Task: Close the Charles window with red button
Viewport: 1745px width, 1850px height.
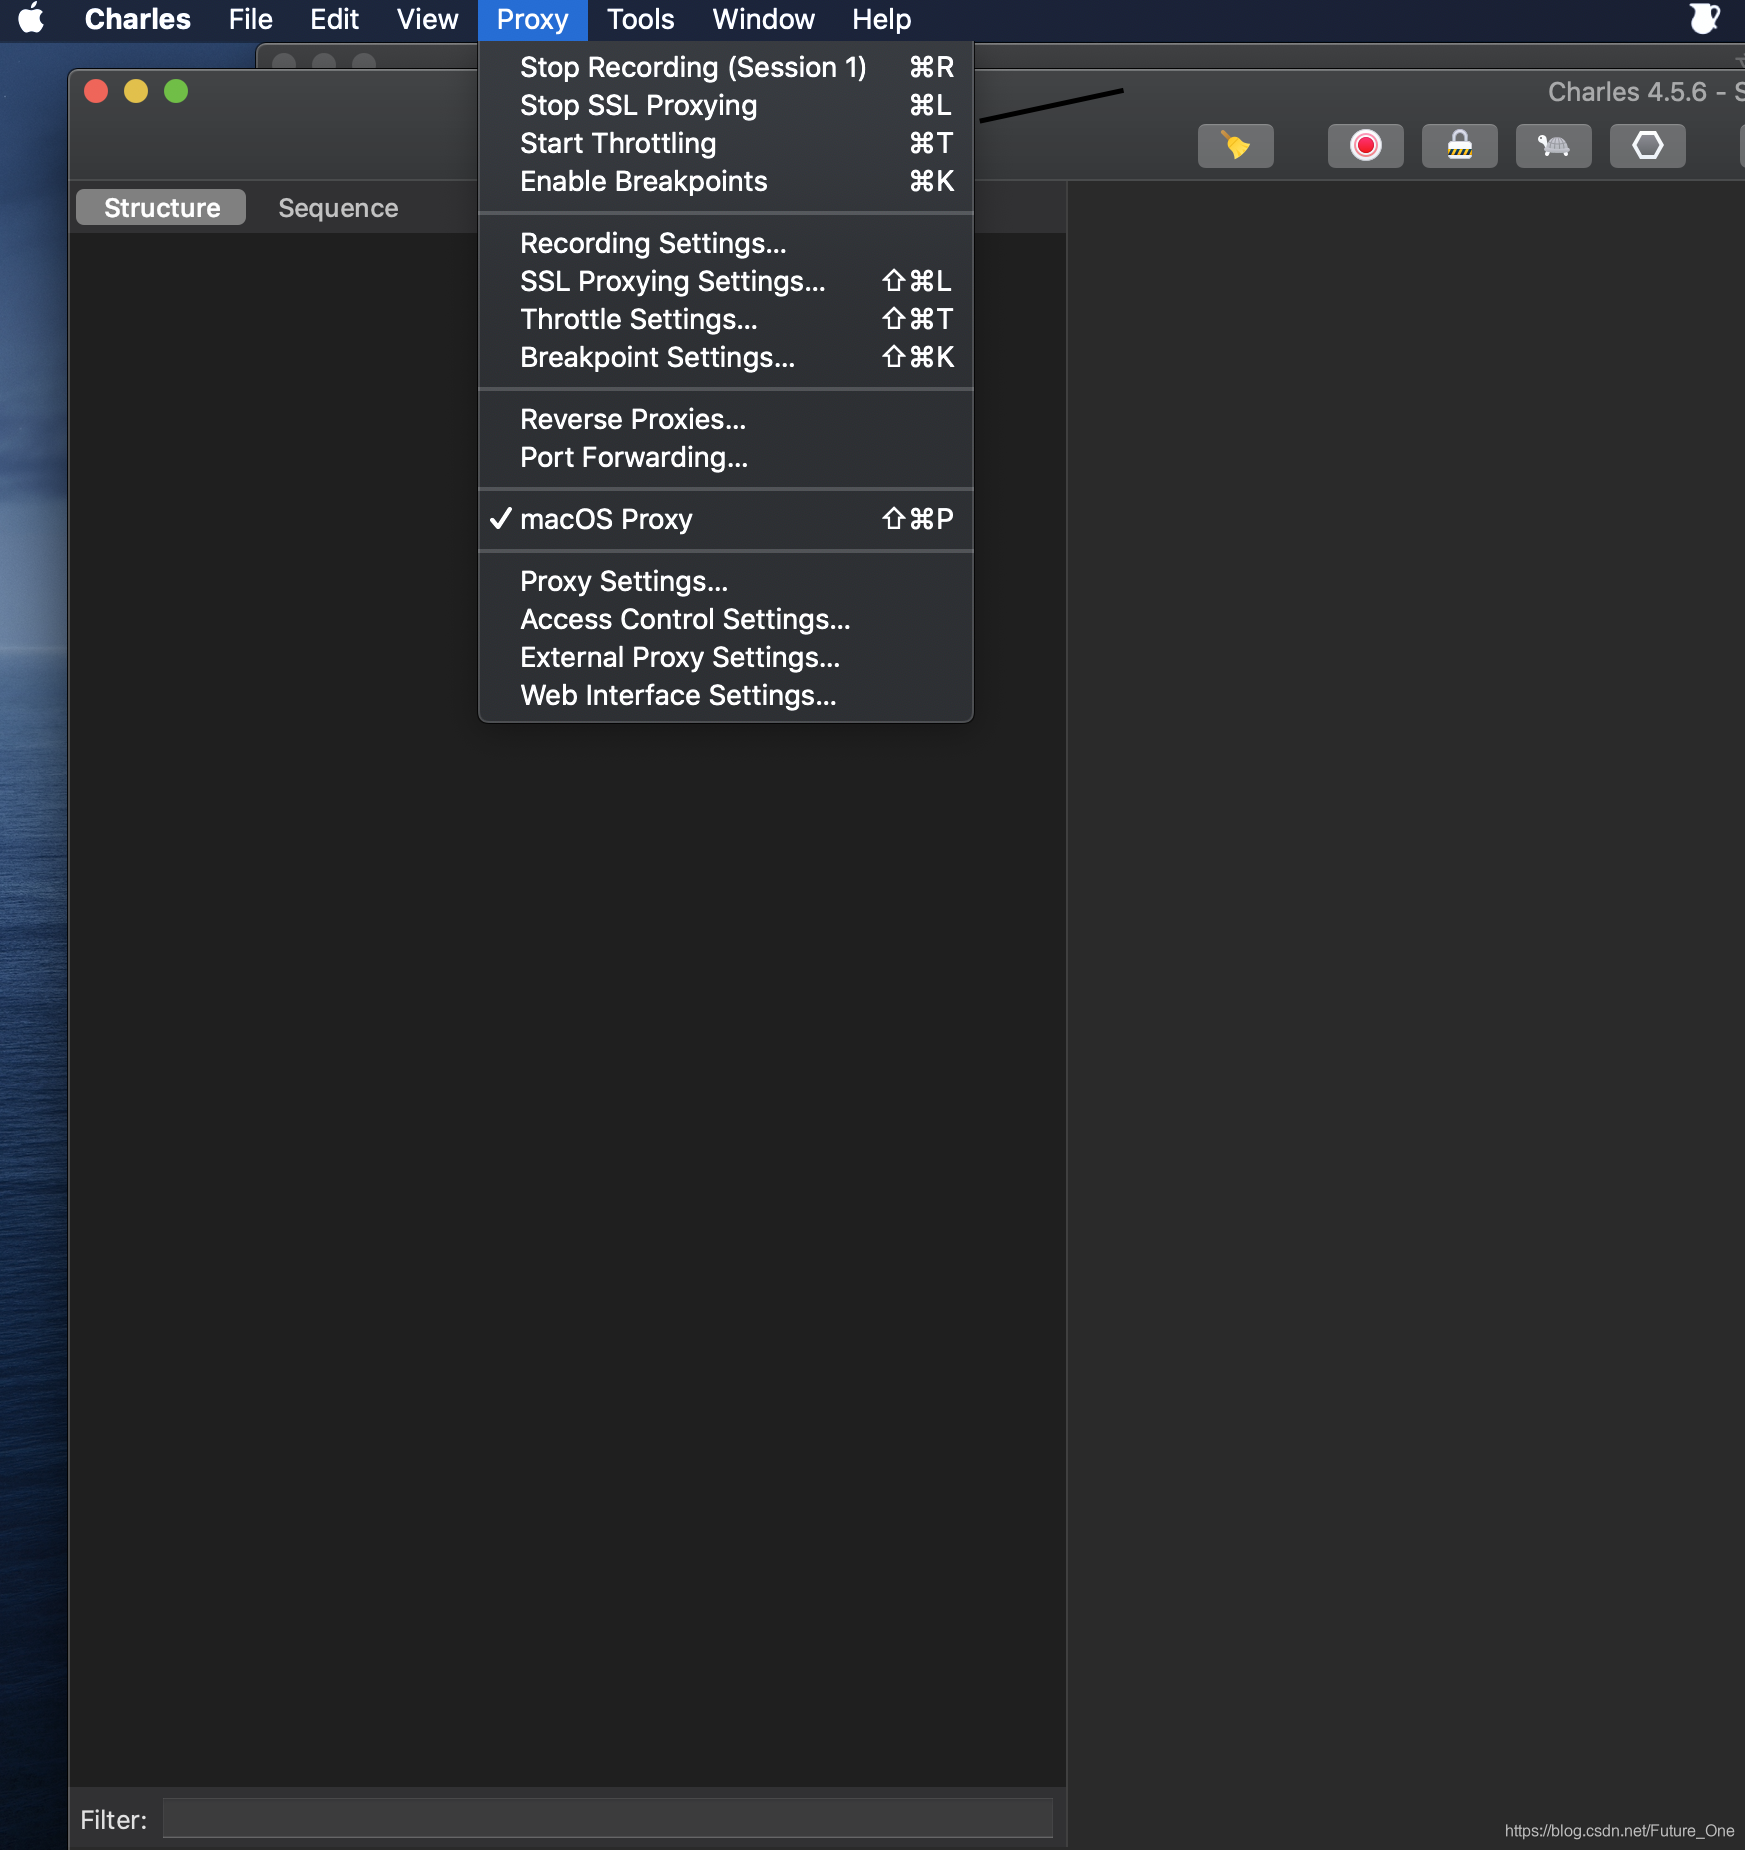Action: pos(97,91)
